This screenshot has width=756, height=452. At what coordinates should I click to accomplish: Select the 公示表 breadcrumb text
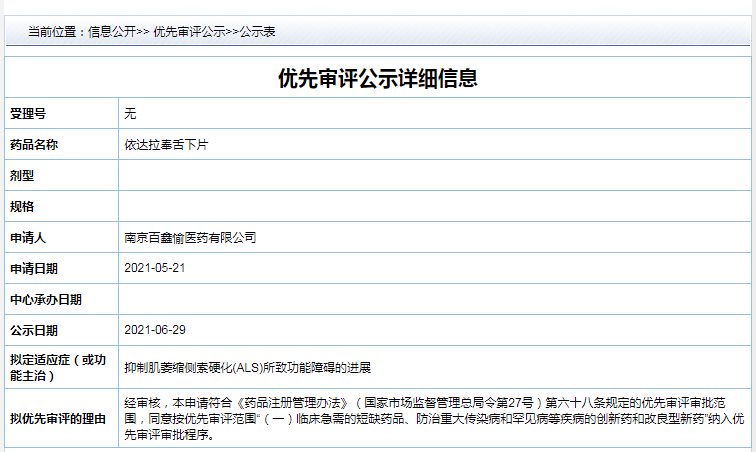[x=257, y=32]
